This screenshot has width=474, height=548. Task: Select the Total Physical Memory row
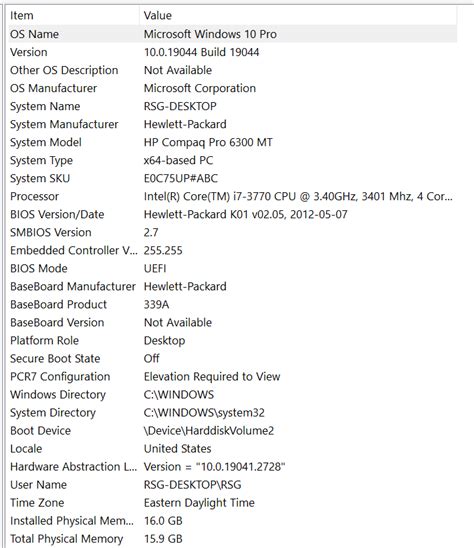232,539
